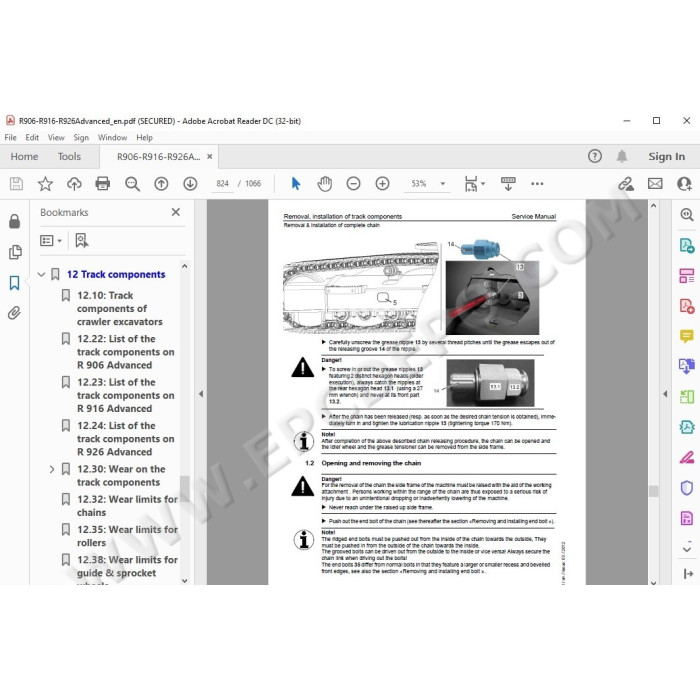Activate the Hand pan tool

coord(325,183)
